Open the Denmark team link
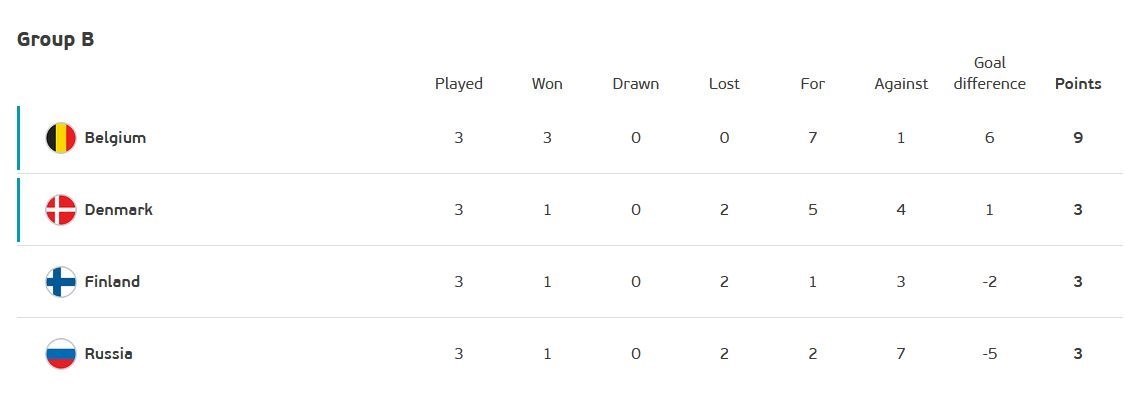Image resolution: width=1133 pixels, height=401 pixels. (x=118, y=210)
